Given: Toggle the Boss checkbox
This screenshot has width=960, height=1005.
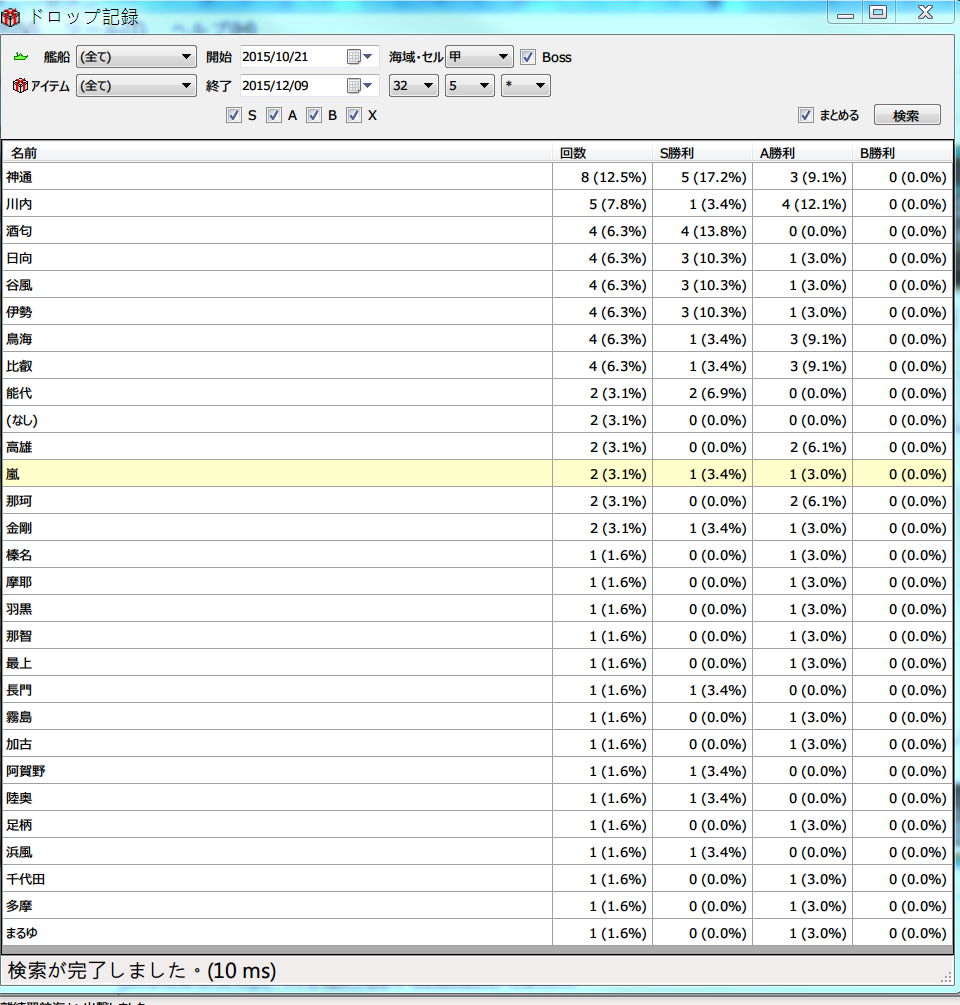Looking at the screenshot, I should pyautogui.click(x=527, y=57).
